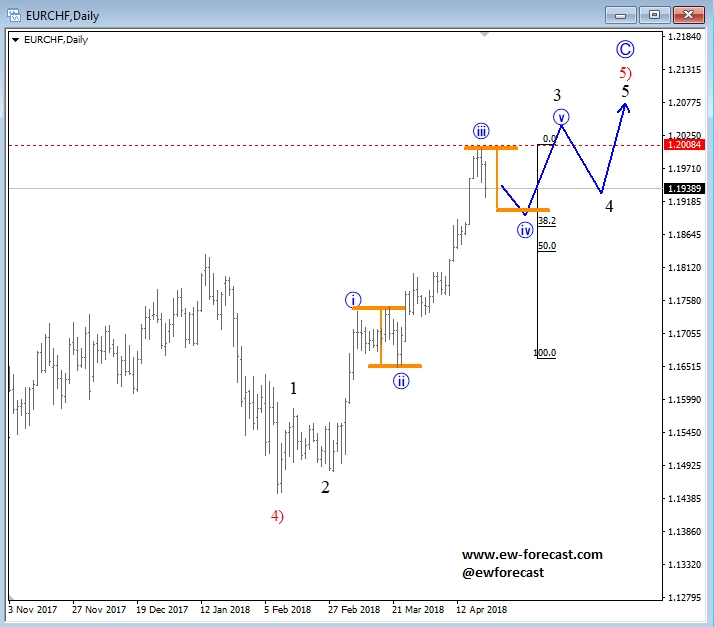Click the 1.15990 price axis value
The image size is (714, 627).
pyautogui.click(x=684, y=400)
